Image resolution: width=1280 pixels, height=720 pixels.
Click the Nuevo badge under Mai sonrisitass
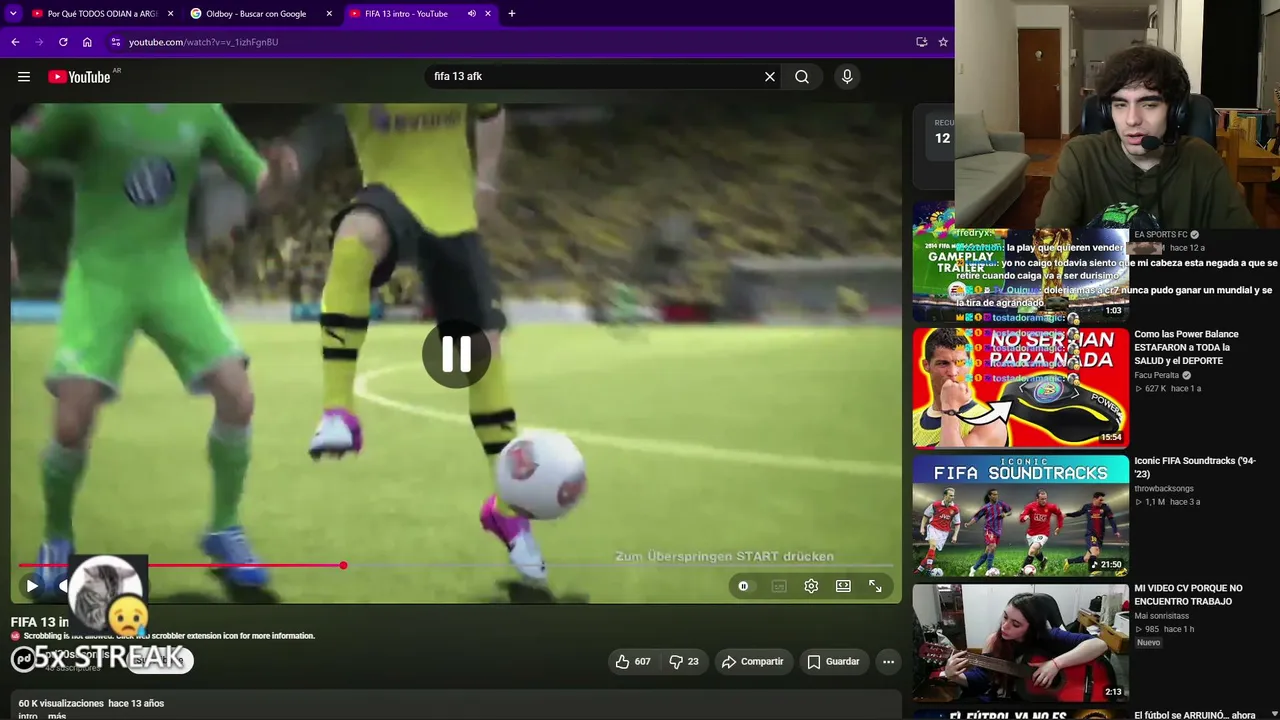[x=1148, y=643]
